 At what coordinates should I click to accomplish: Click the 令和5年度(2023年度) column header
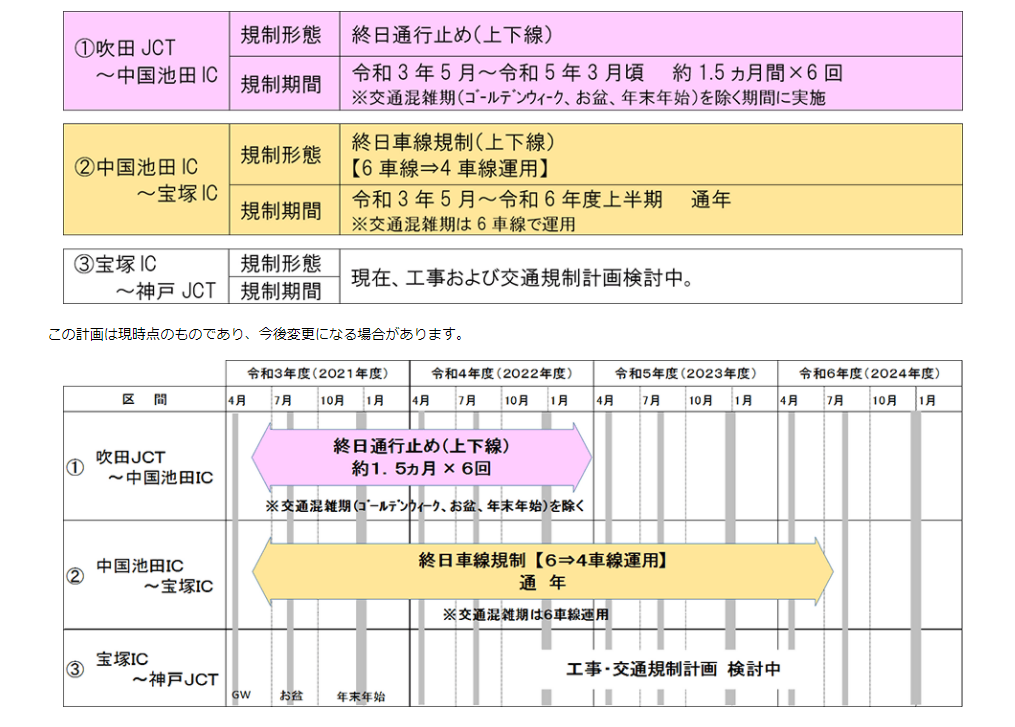(x=686, y=374)
